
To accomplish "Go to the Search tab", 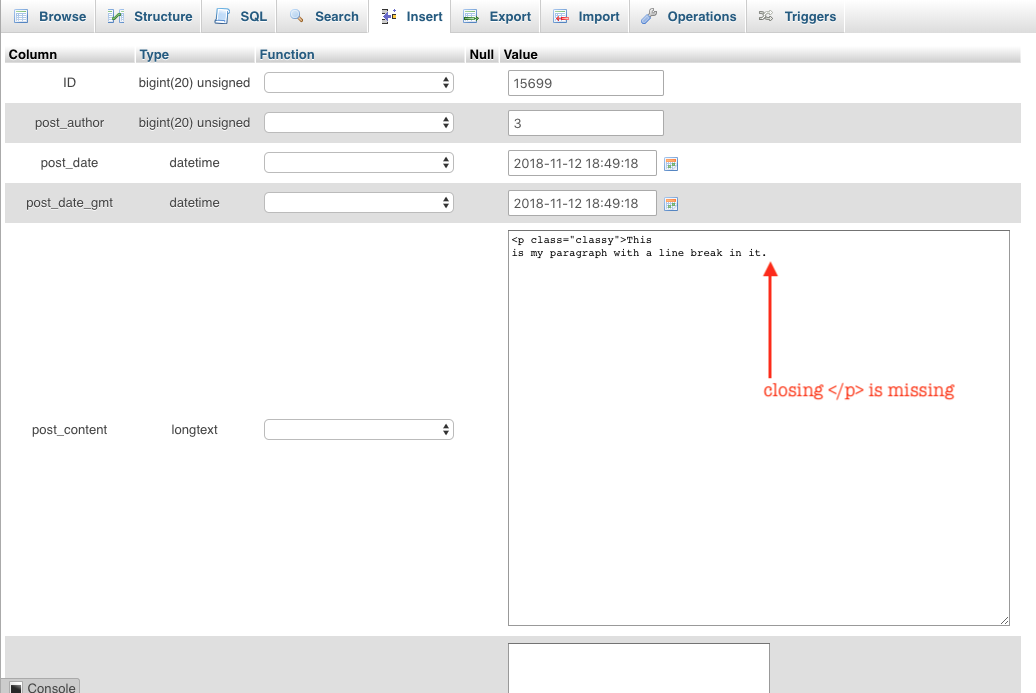I will point(324,16).
